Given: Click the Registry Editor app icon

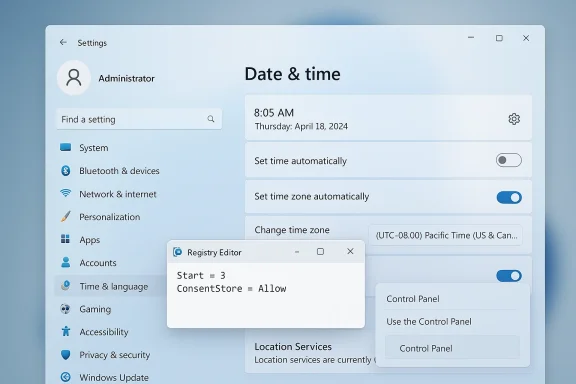Looking at the screenshot, I should click(177, 252).
